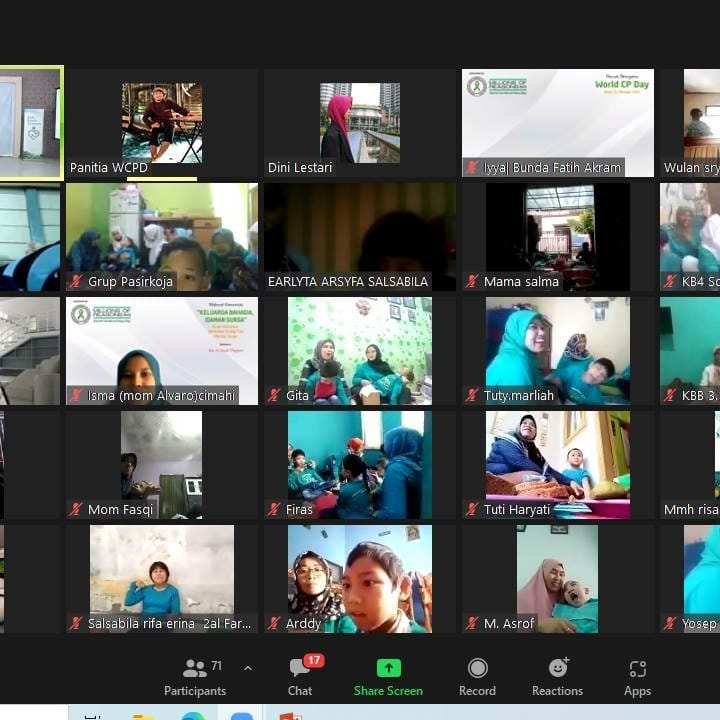Click muted mic icon on Salsabila rifa erina
Screen dimensions: 720x720
76,623
